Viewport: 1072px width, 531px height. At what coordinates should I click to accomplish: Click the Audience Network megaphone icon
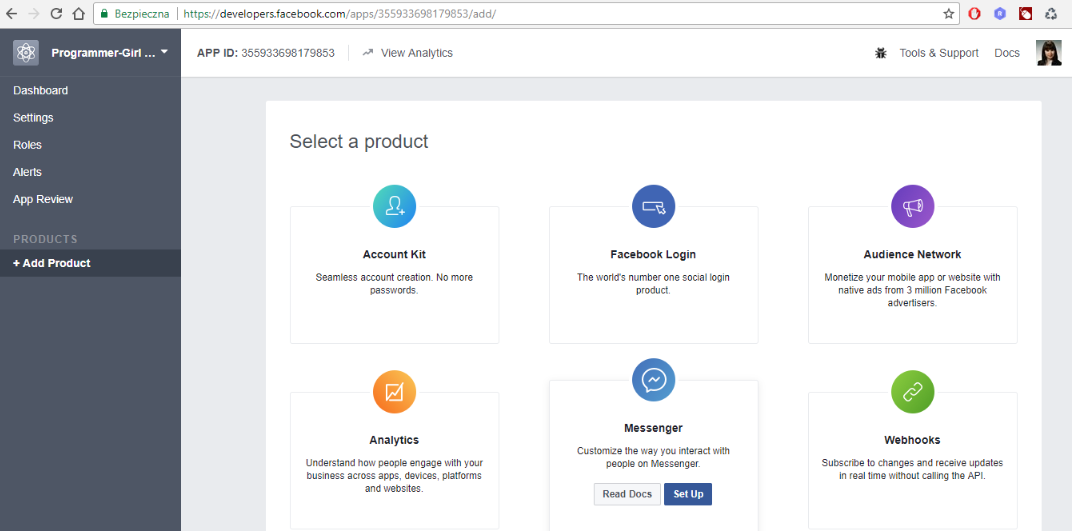(x=912, y=206)
